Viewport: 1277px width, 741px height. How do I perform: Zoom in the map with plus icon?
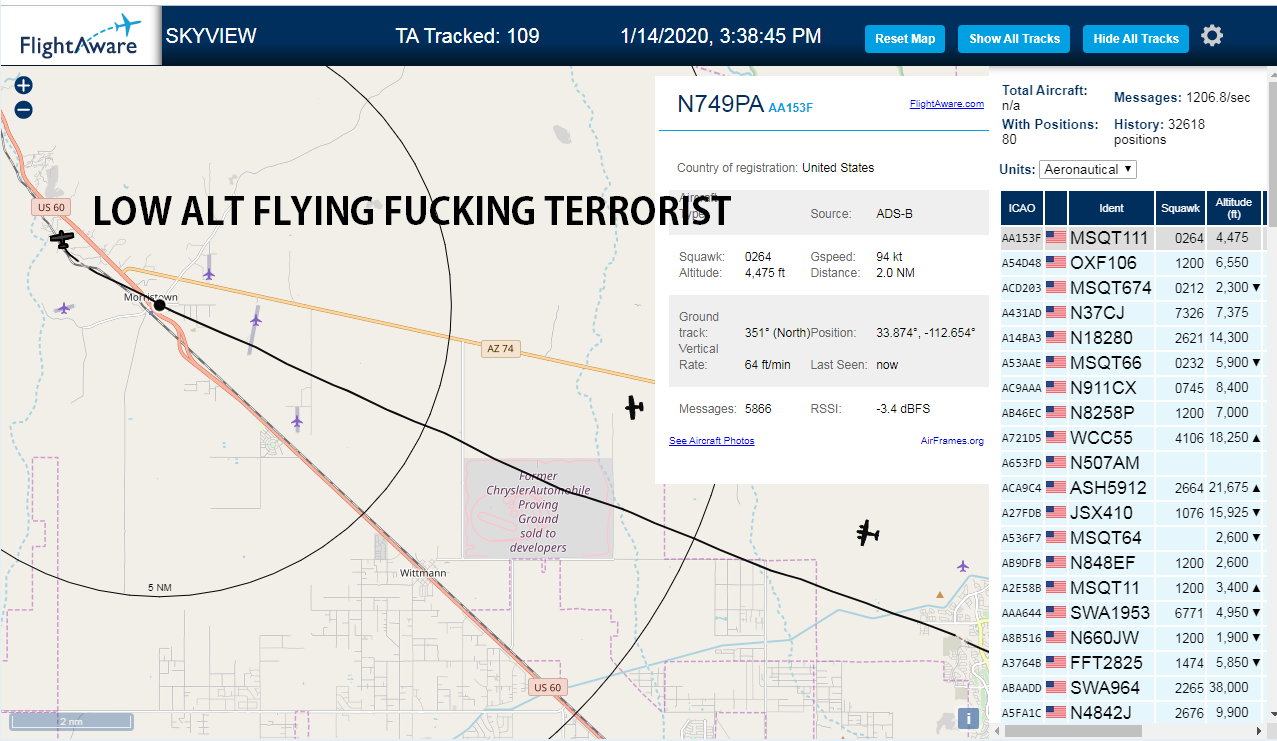coord(24,86)
